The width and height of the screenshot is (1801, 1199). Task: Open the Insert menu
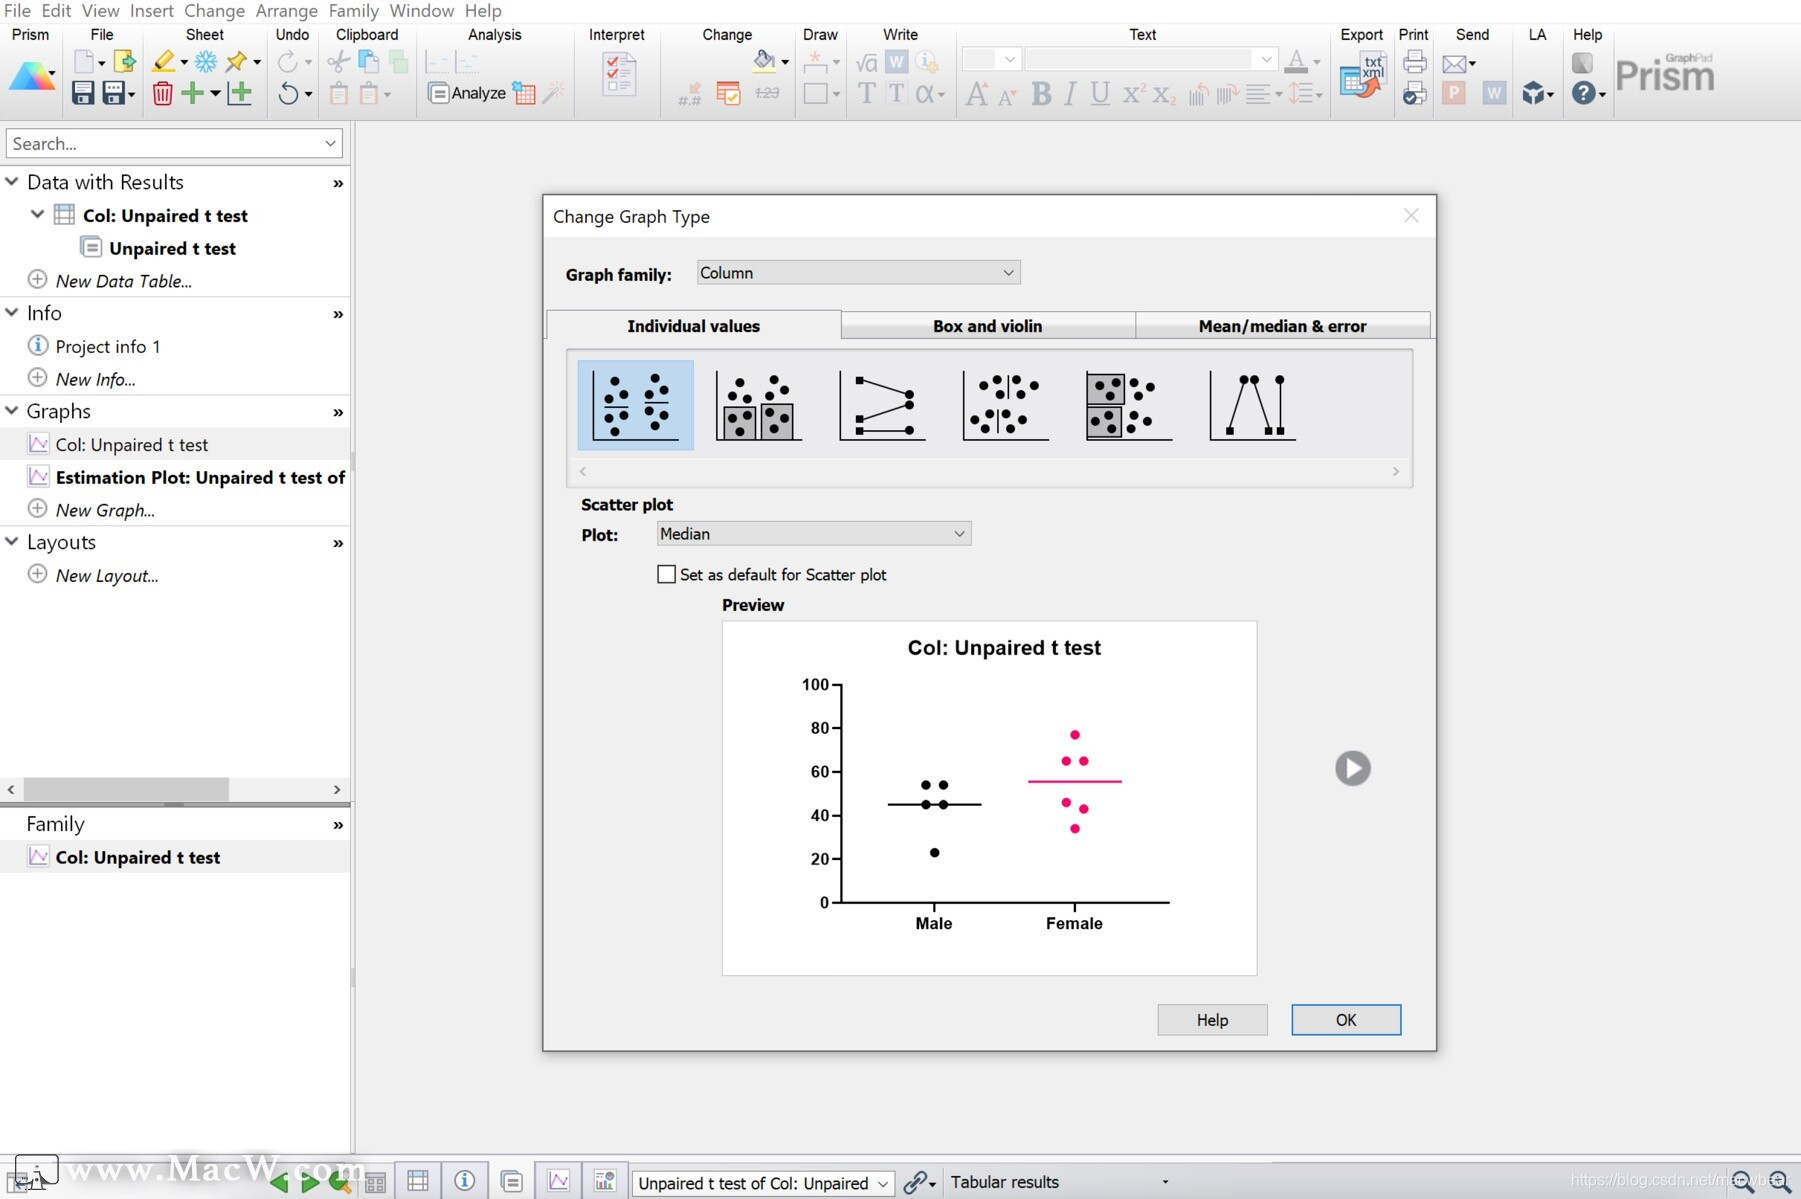(x=151, y=11)
